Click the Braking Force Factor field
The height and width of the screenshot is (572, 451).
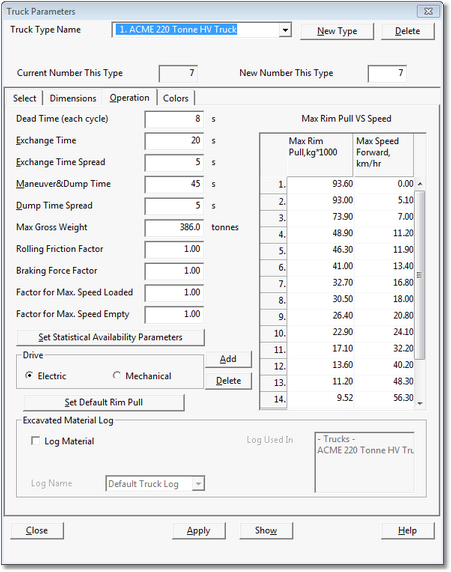[x=174, y=271]
